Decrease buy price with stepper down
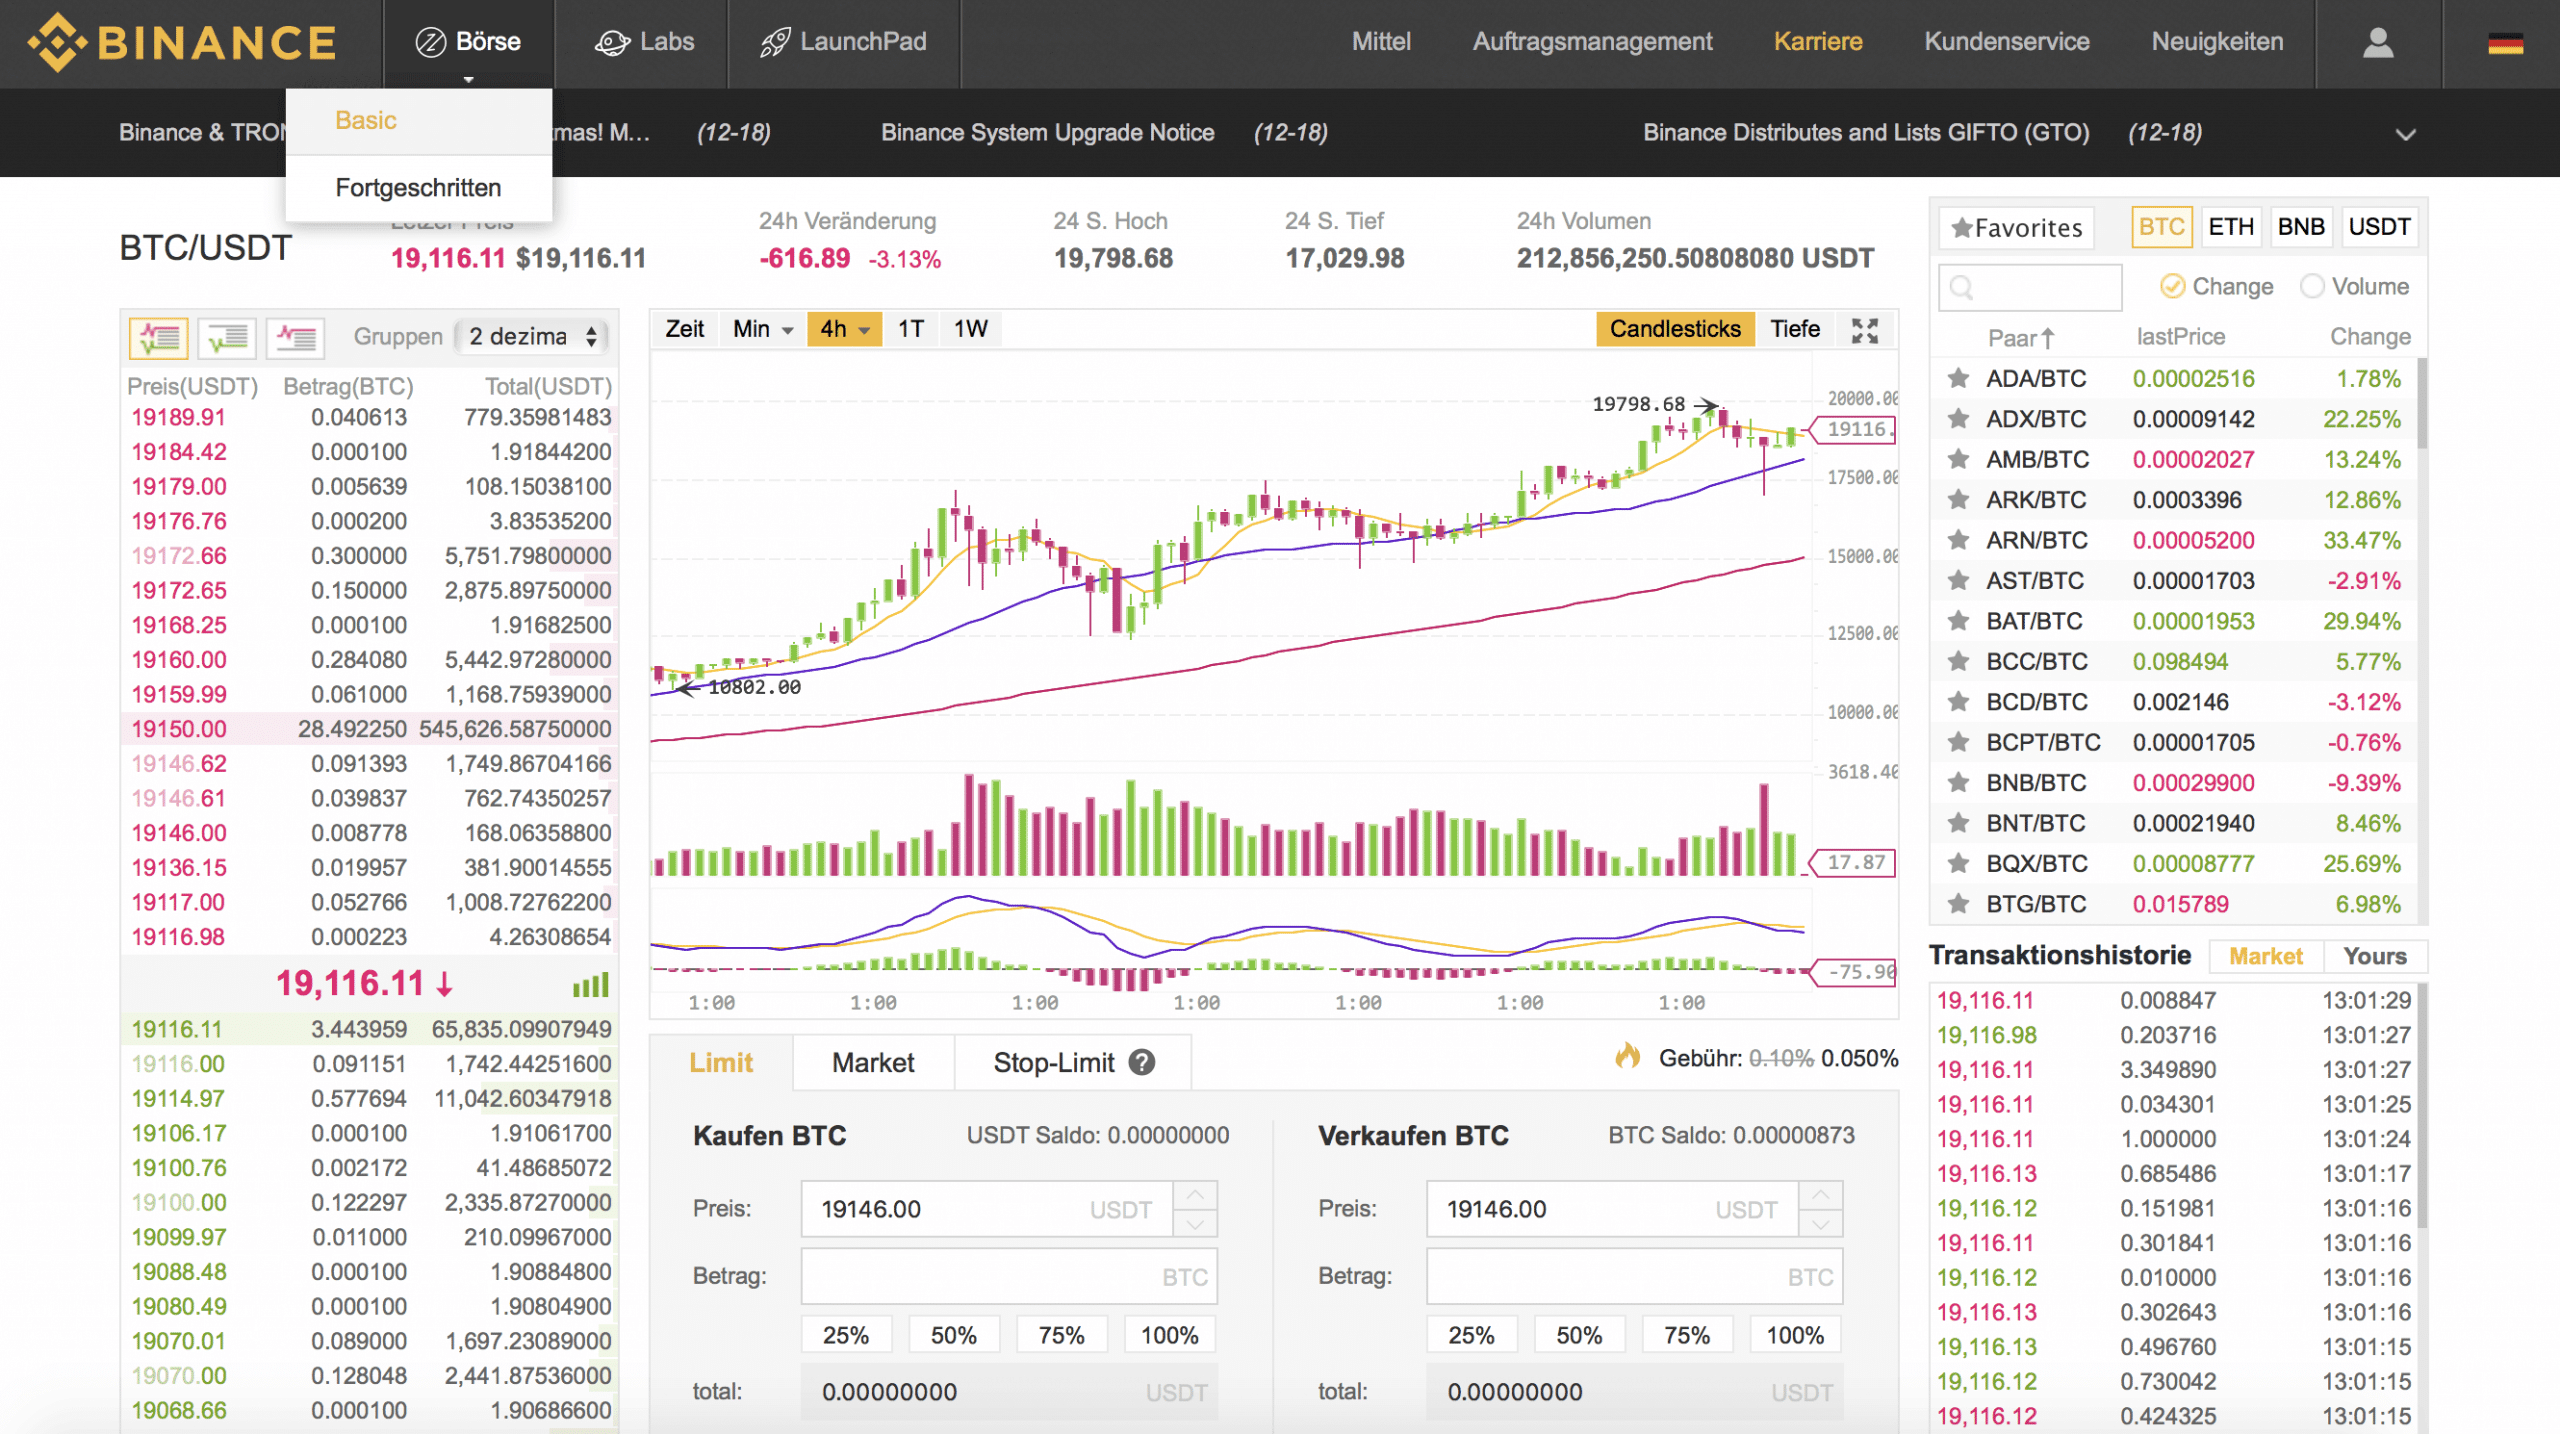2560x1434 pixels. coord(1195,1223)
